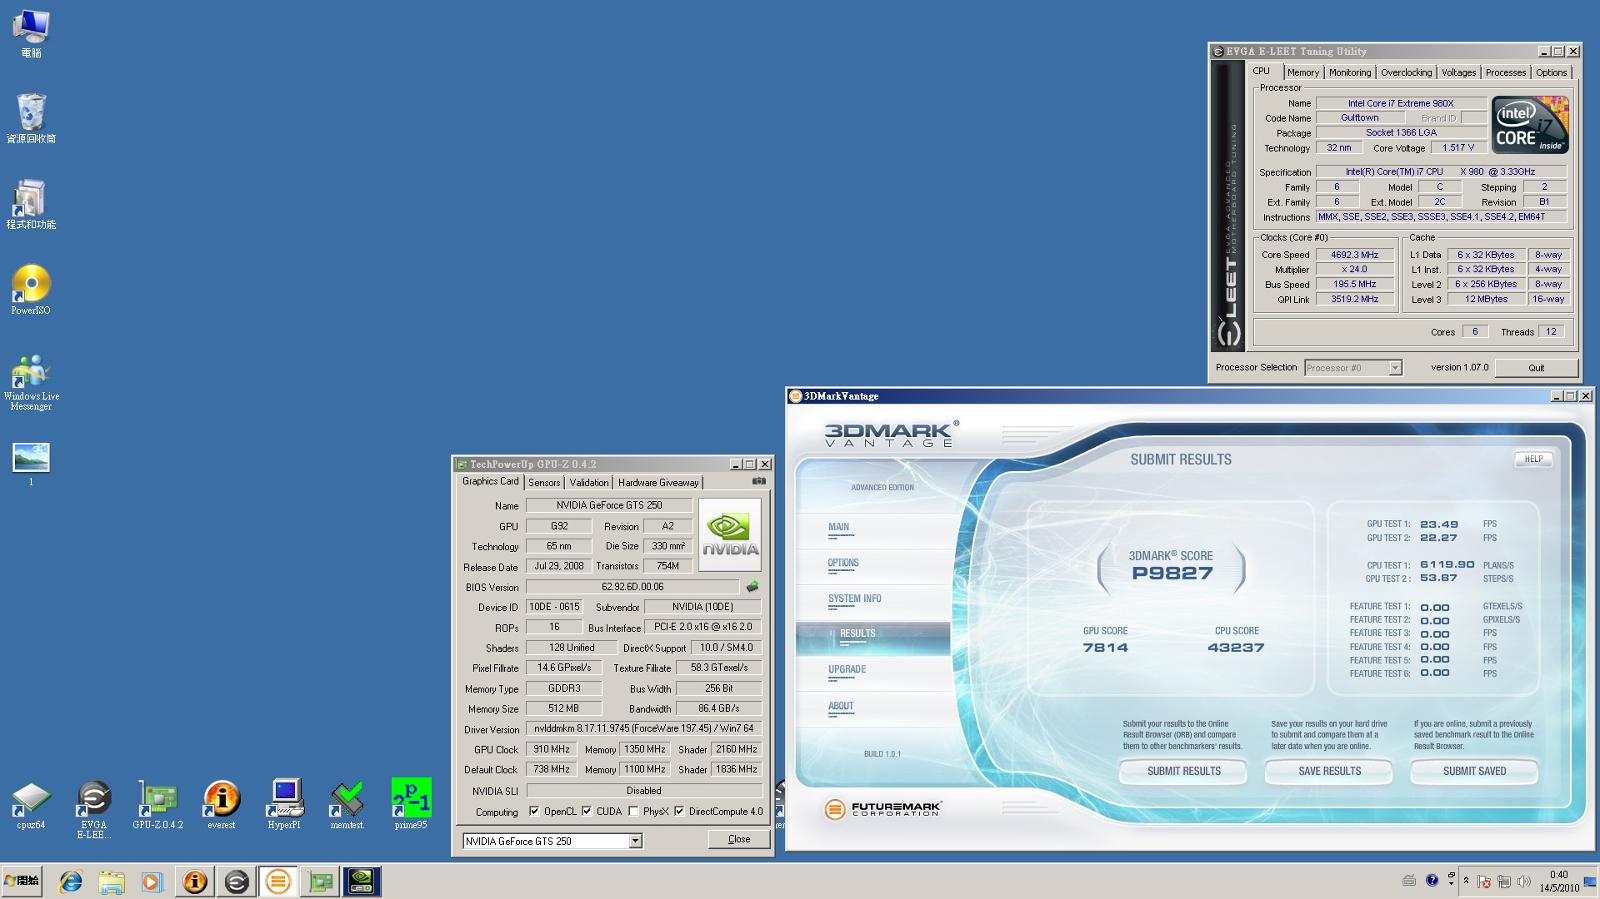
Task: Click the volume speaker tray icon
Action: pyautogui.click(x=1523, y=881)
